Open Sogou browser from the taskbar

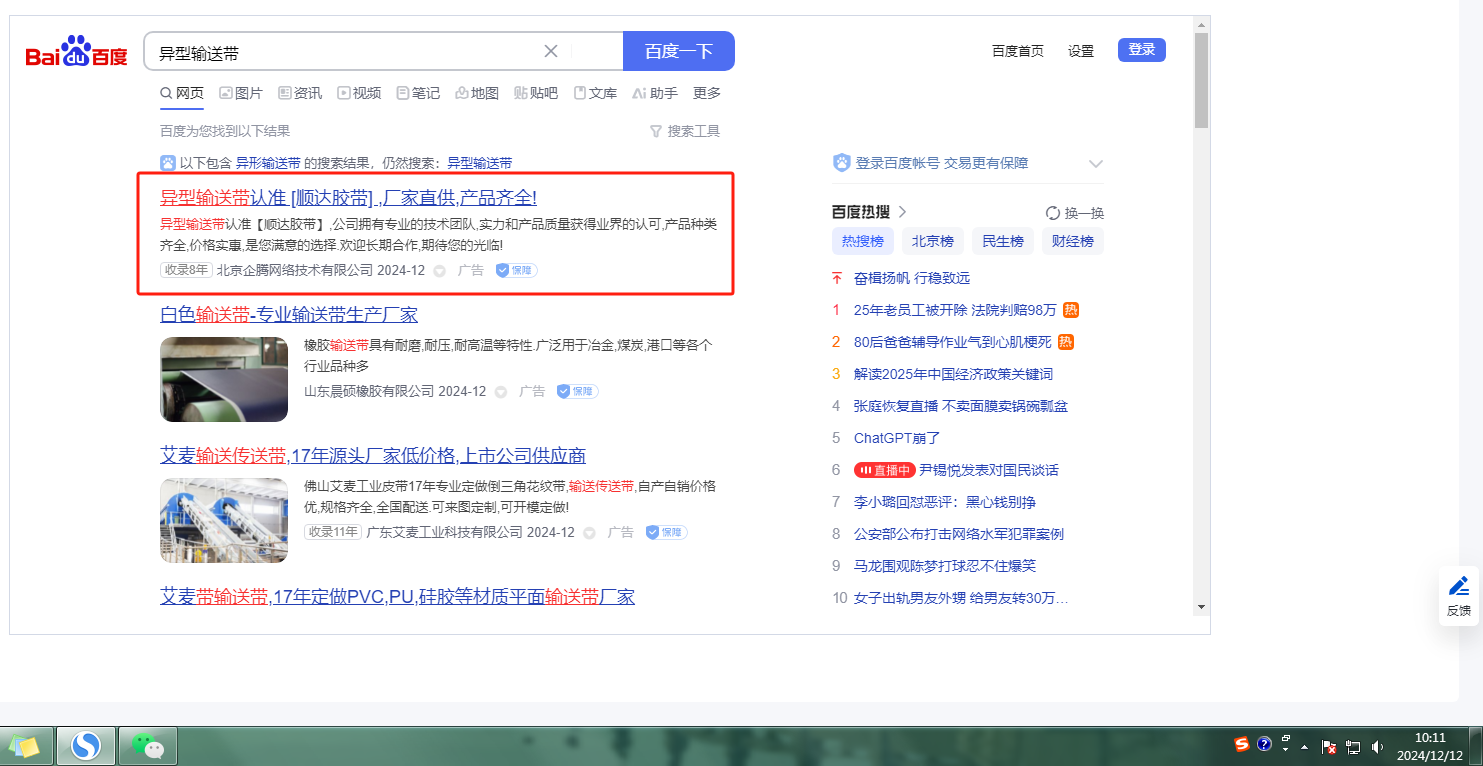pos(86,746)
